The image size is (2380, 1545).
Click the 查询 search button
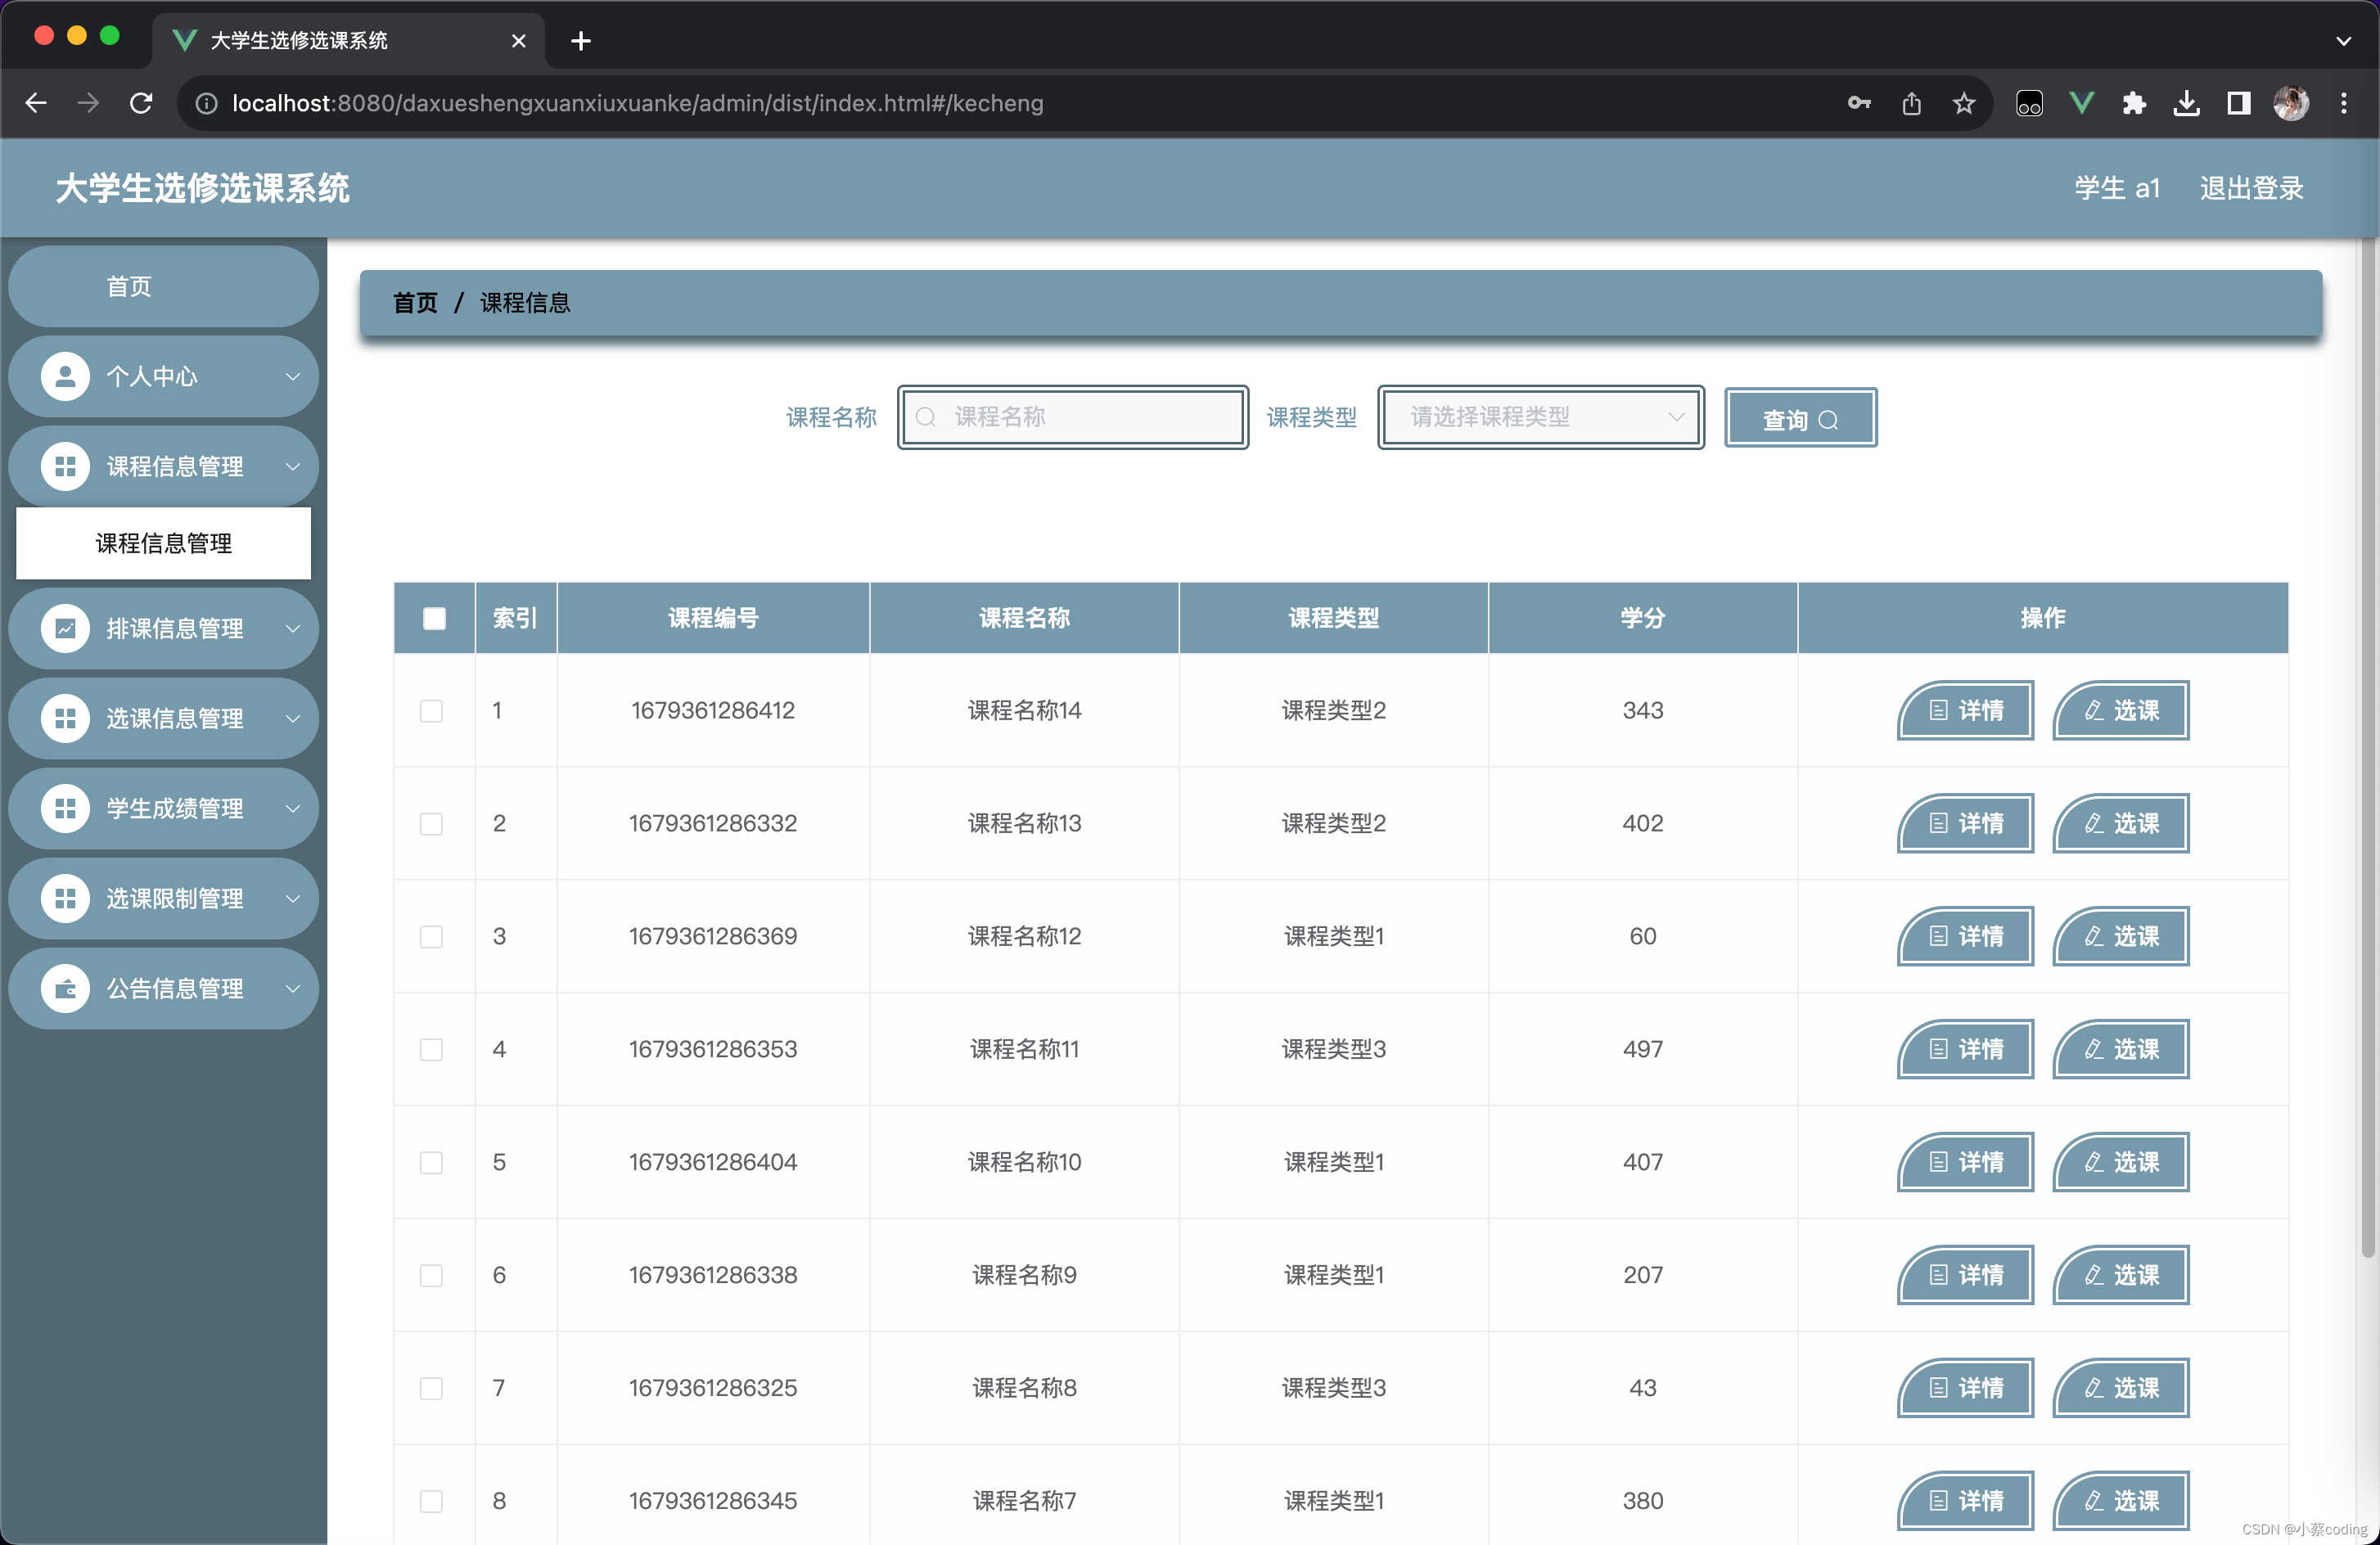pos(1800,418)
